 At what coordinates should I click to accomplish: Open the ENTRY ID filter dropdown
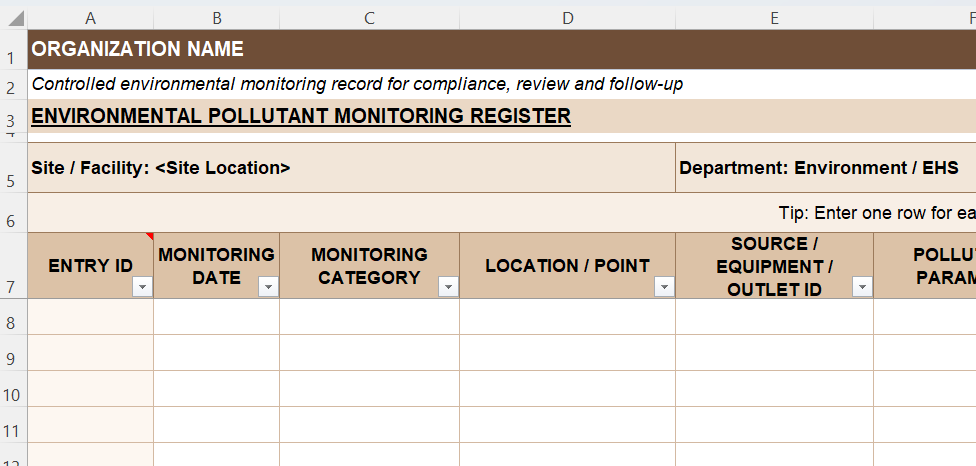142,287
